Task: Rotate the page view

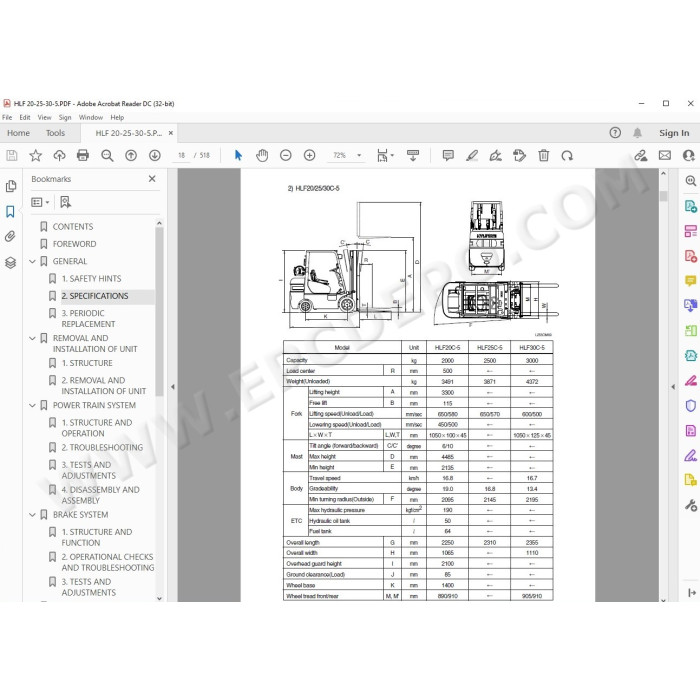Action: (x=567, y=155)
